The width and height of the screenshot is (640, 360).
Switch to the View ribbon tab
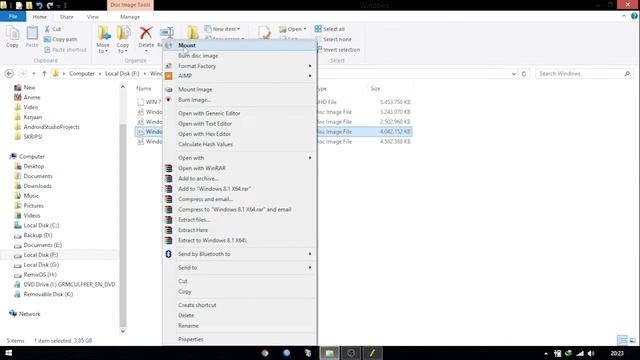pos(93,17)
